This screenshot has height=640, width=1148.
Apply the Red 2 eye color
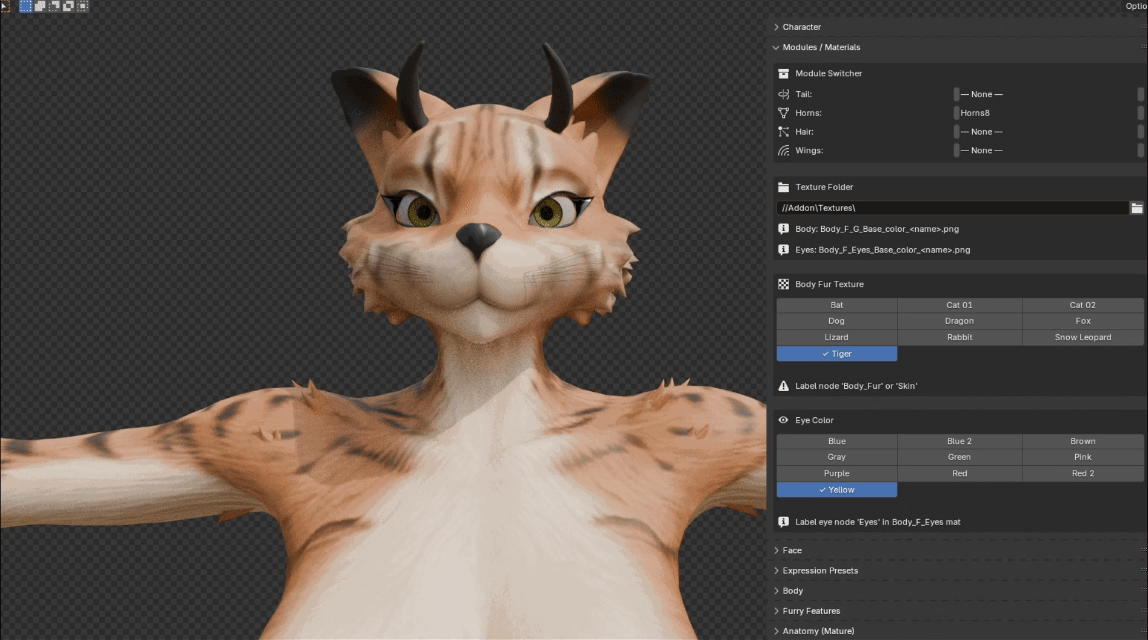[x=1083, y=474]
